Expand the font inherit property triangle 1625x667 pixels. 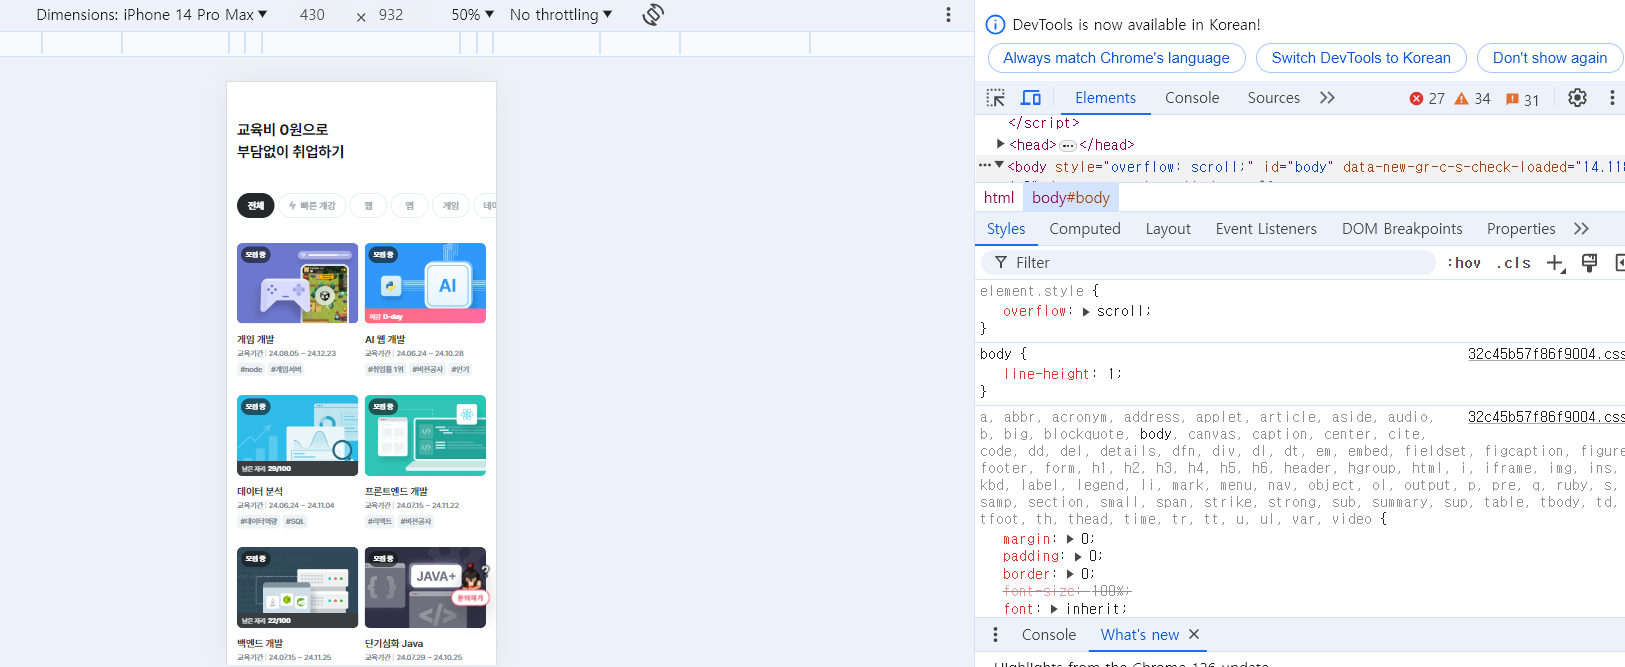tap(1054, 609)
